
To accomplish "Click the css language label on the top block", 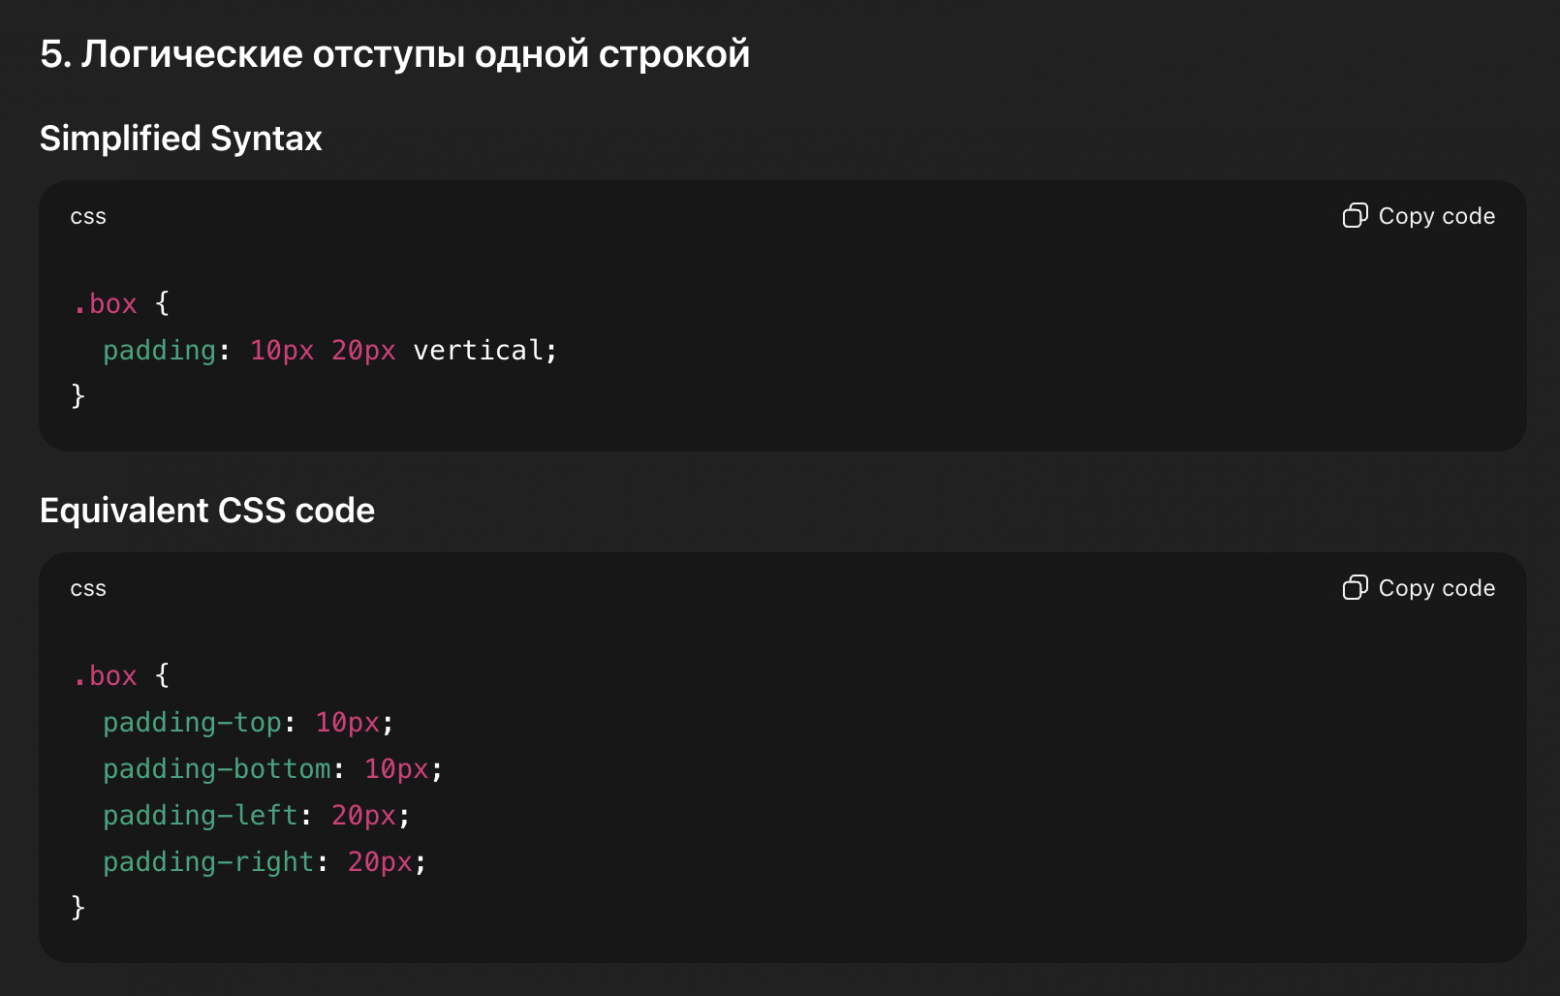I will tap(88, 215).
